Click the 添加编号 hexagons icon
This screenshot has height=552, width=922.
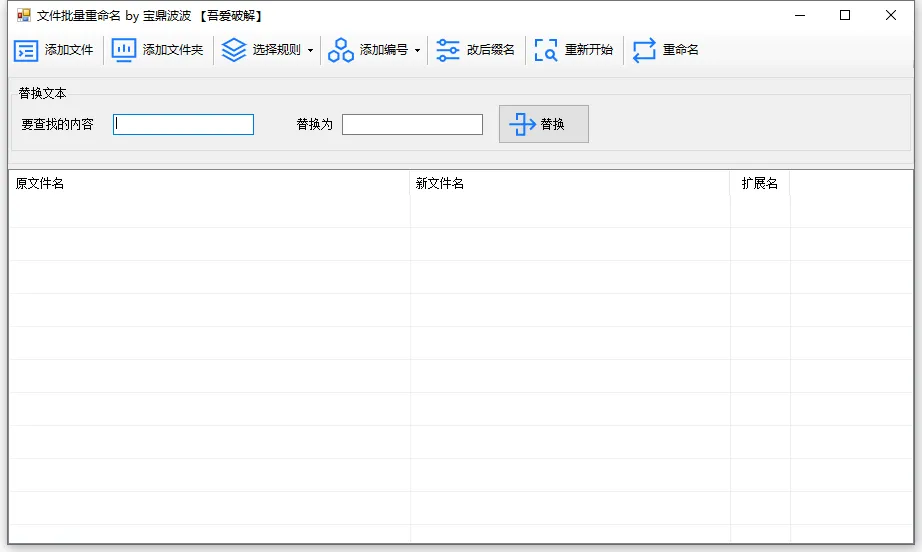(340, 50)
